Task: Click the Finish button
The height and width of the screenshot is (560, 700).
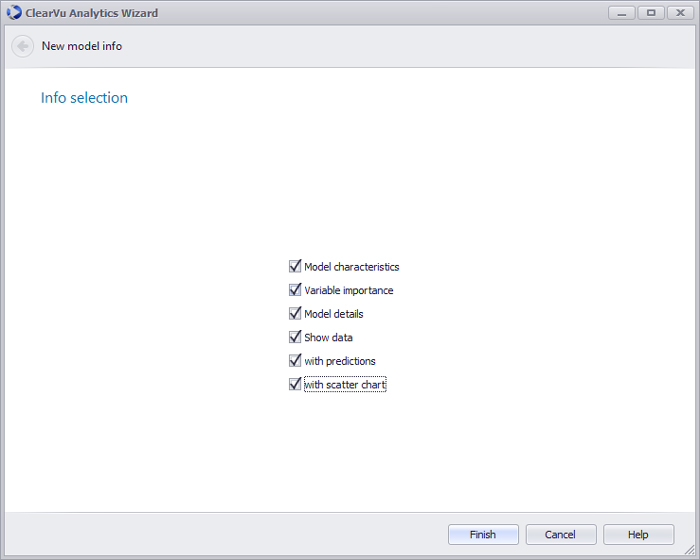Action: tap(483, 535)
